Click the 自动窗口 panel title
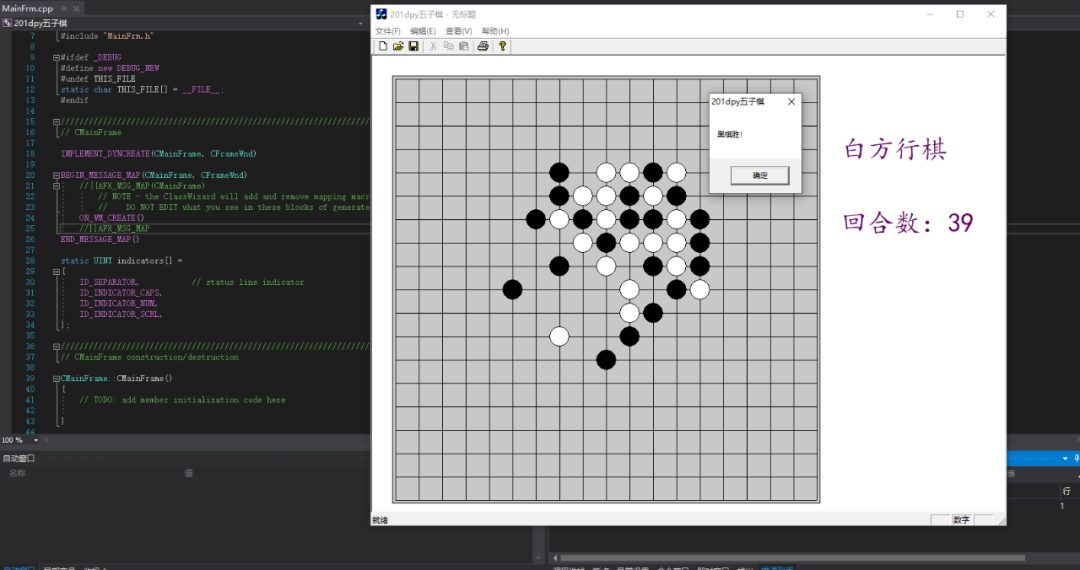1080x570 pixels. coord(19,458)
